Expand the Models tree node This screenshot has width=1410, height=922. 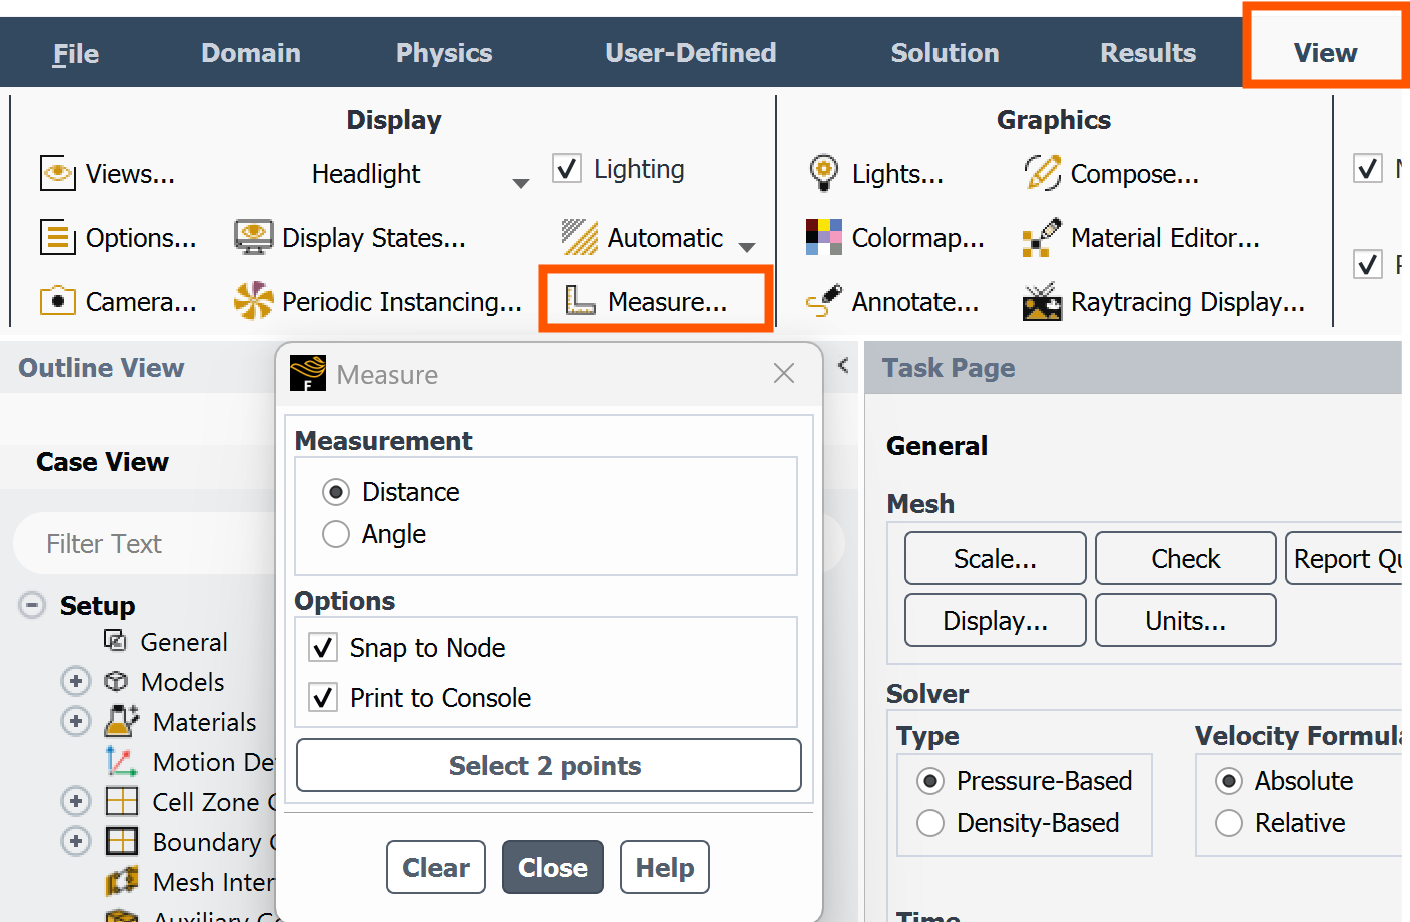point(75,681)
